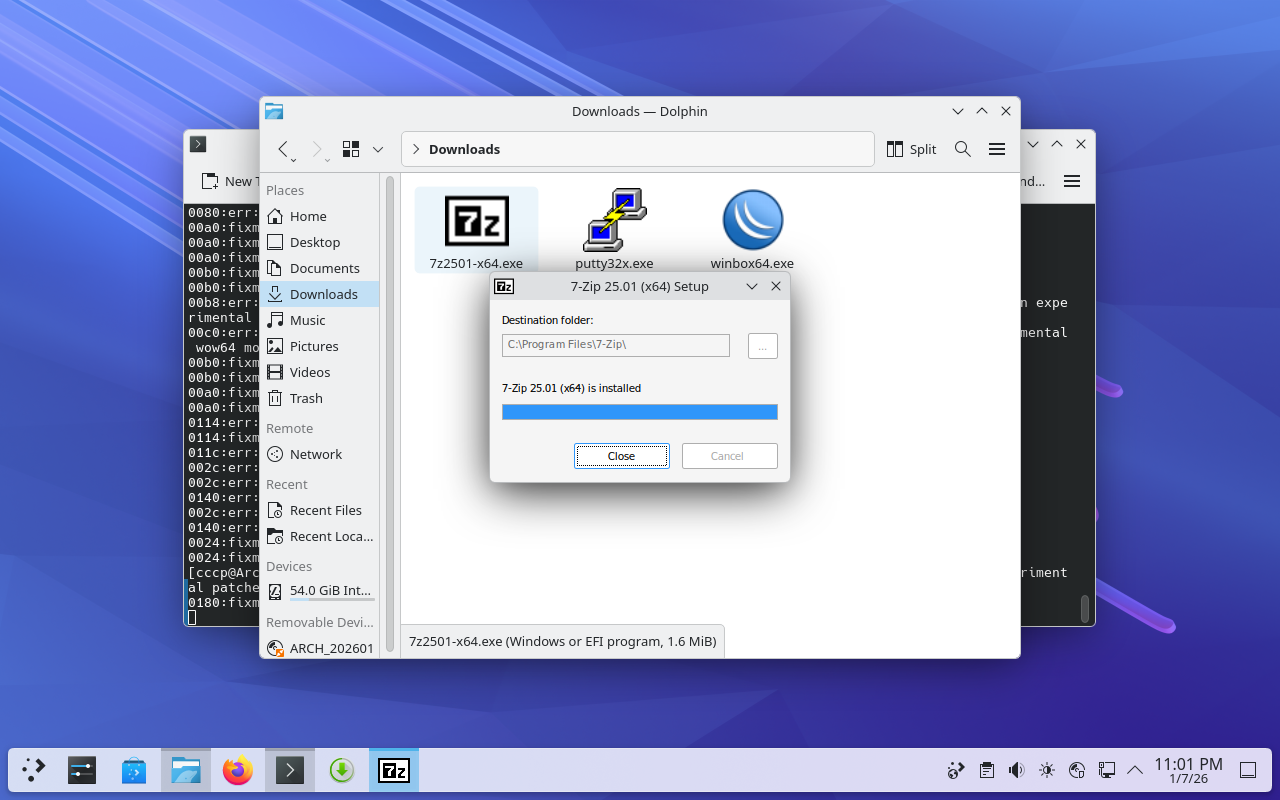Screen dimensions: 1280x800
Task: Toggle Split view in Dolphin
Action: [x=911, y=149]
